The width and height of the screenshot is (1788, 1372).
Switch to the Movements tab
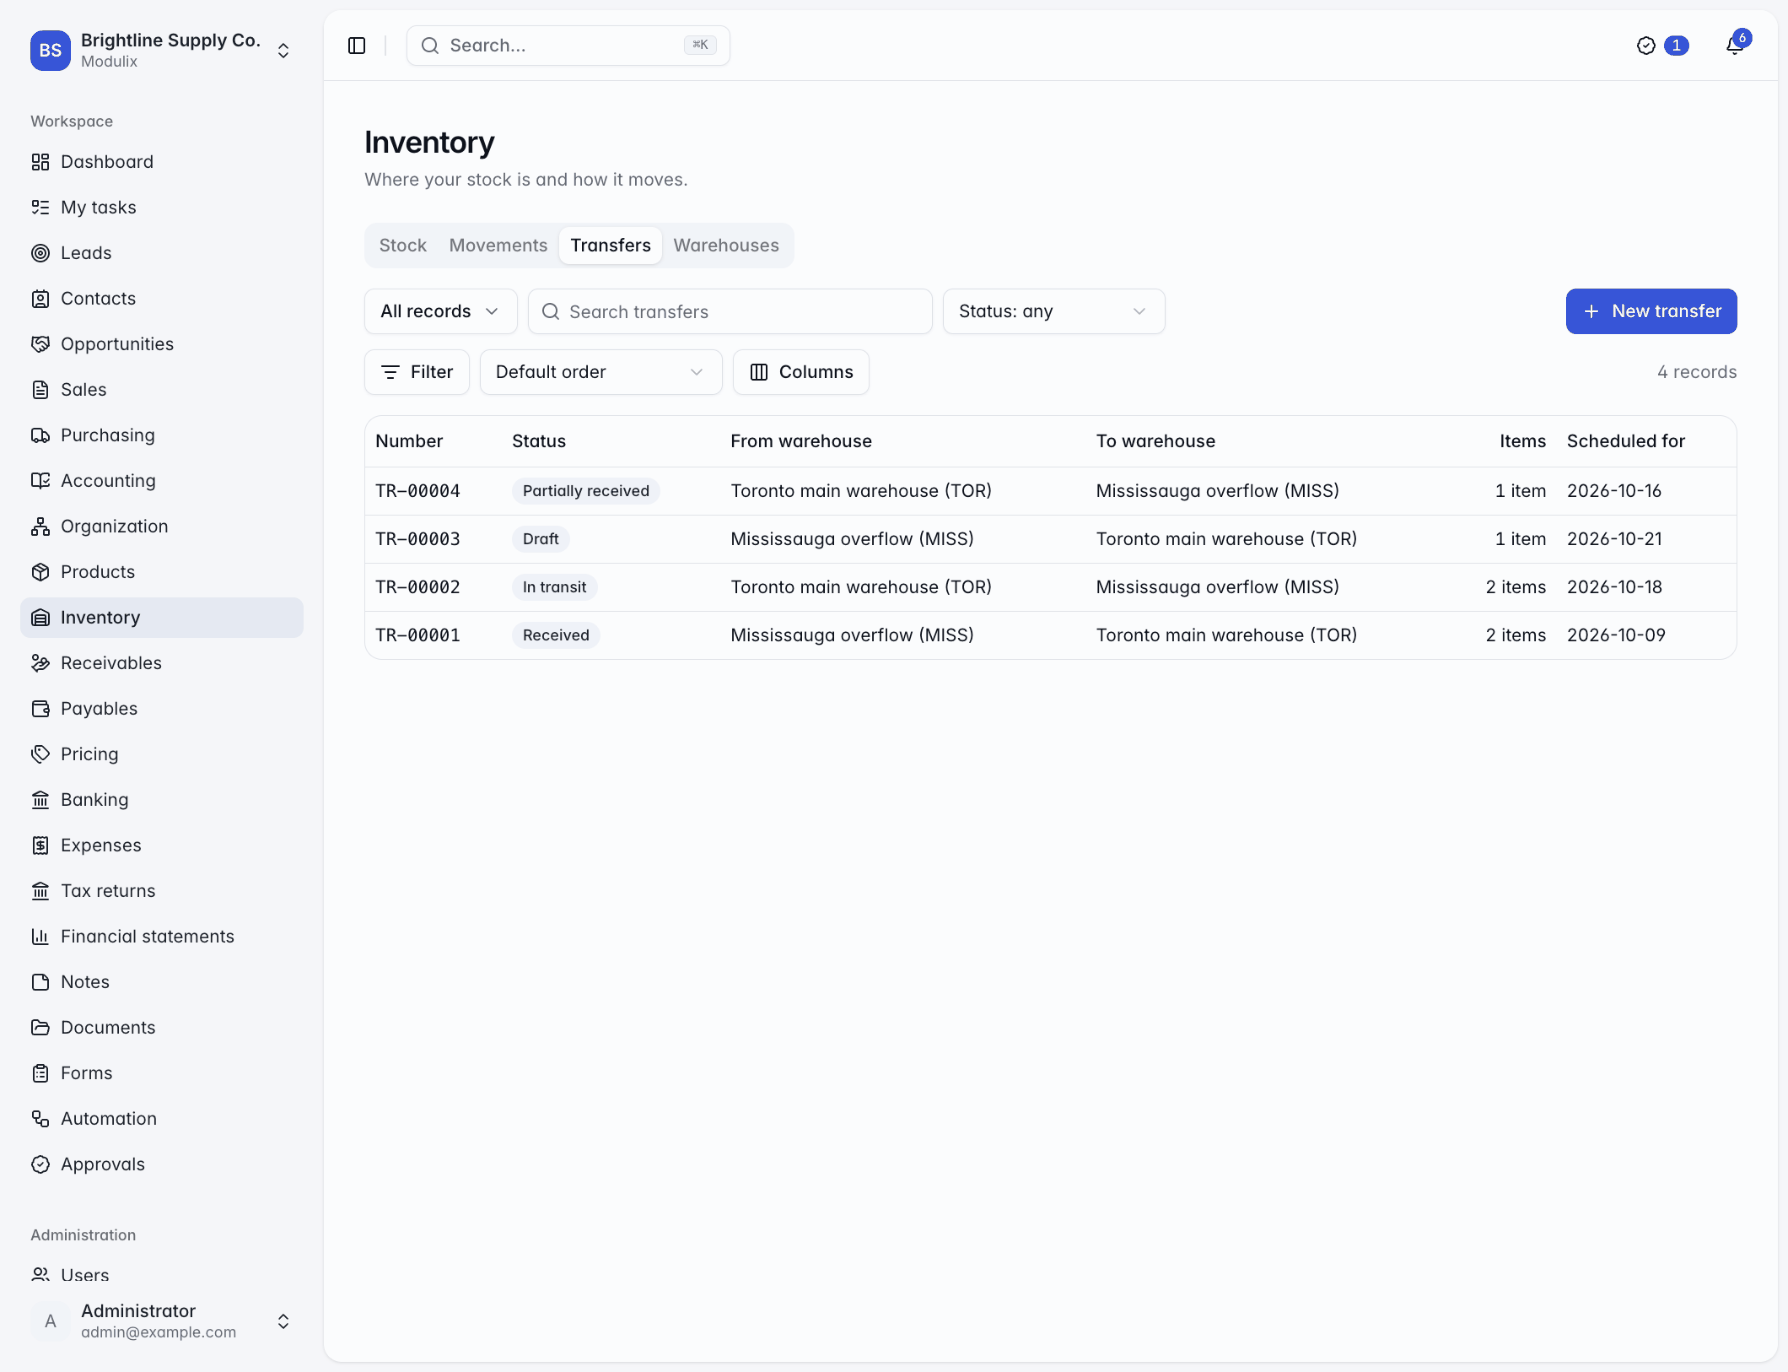point(498,245)
